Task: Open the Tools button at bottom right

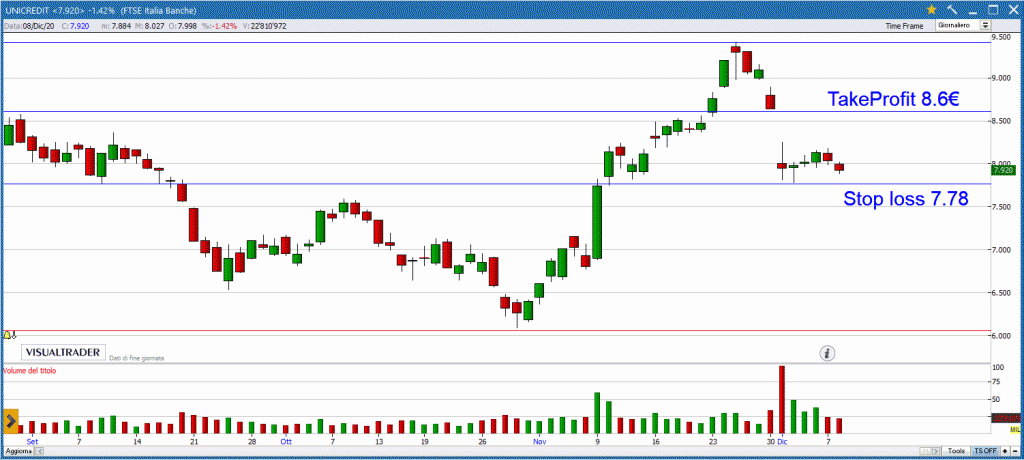Action: tap(956, 451)
